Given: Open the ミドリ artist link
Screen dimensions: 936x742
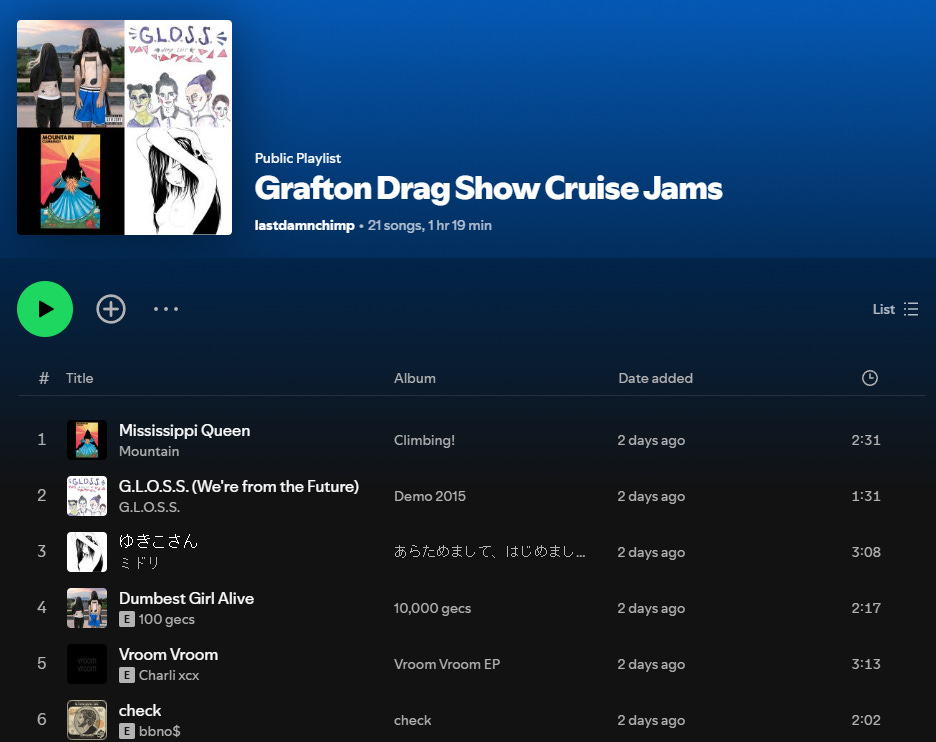Looking at the screenshot, I should 139,563.
